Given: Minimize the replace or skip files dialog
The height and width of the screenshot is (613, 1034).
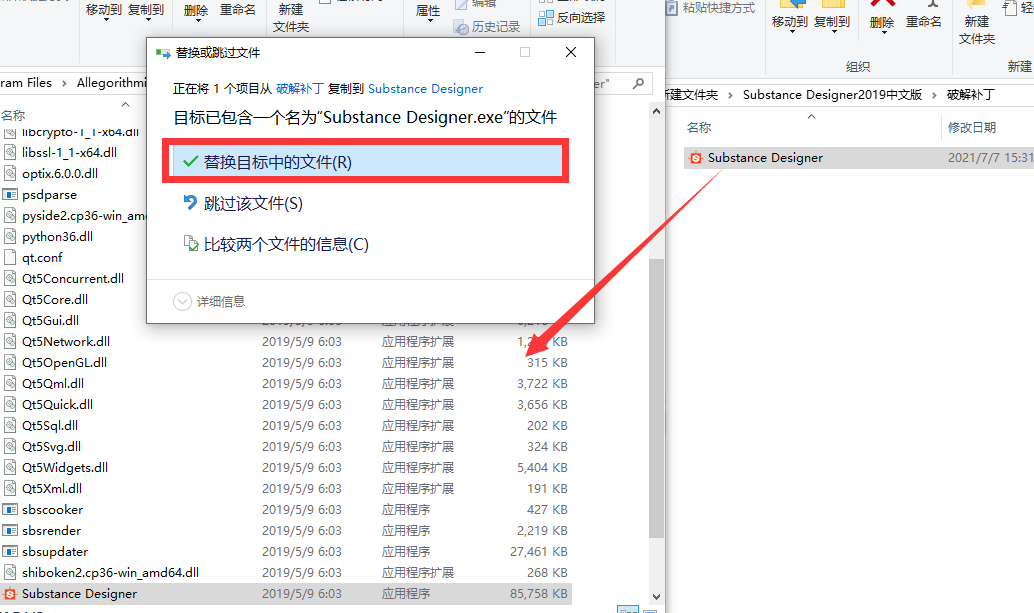Looking at the screenshot, I should click(x=480, y=52).
